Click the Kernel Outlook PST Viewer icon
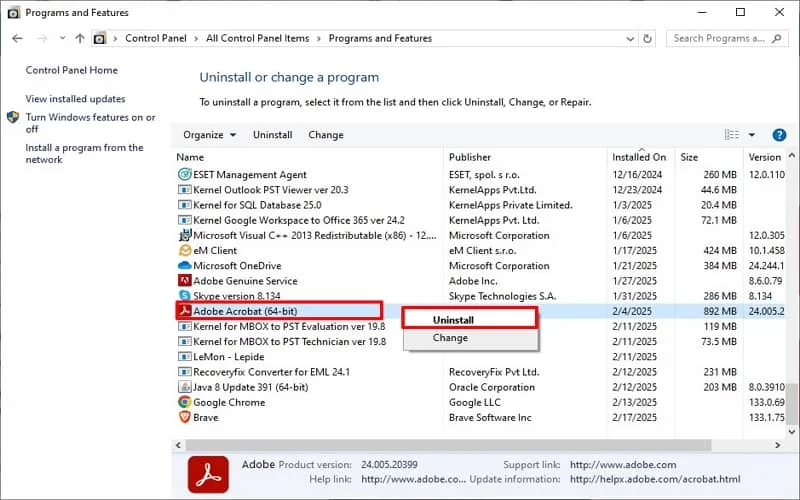This screenshot has width=800, height=500. tap(184, 190)
